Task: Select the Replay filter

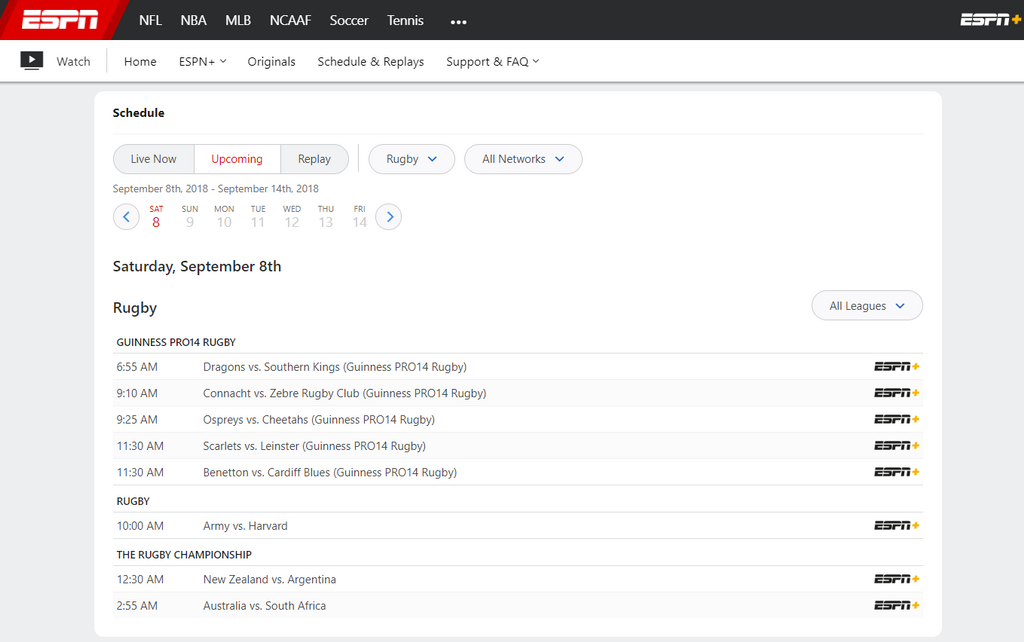Action: pos(314,159)
